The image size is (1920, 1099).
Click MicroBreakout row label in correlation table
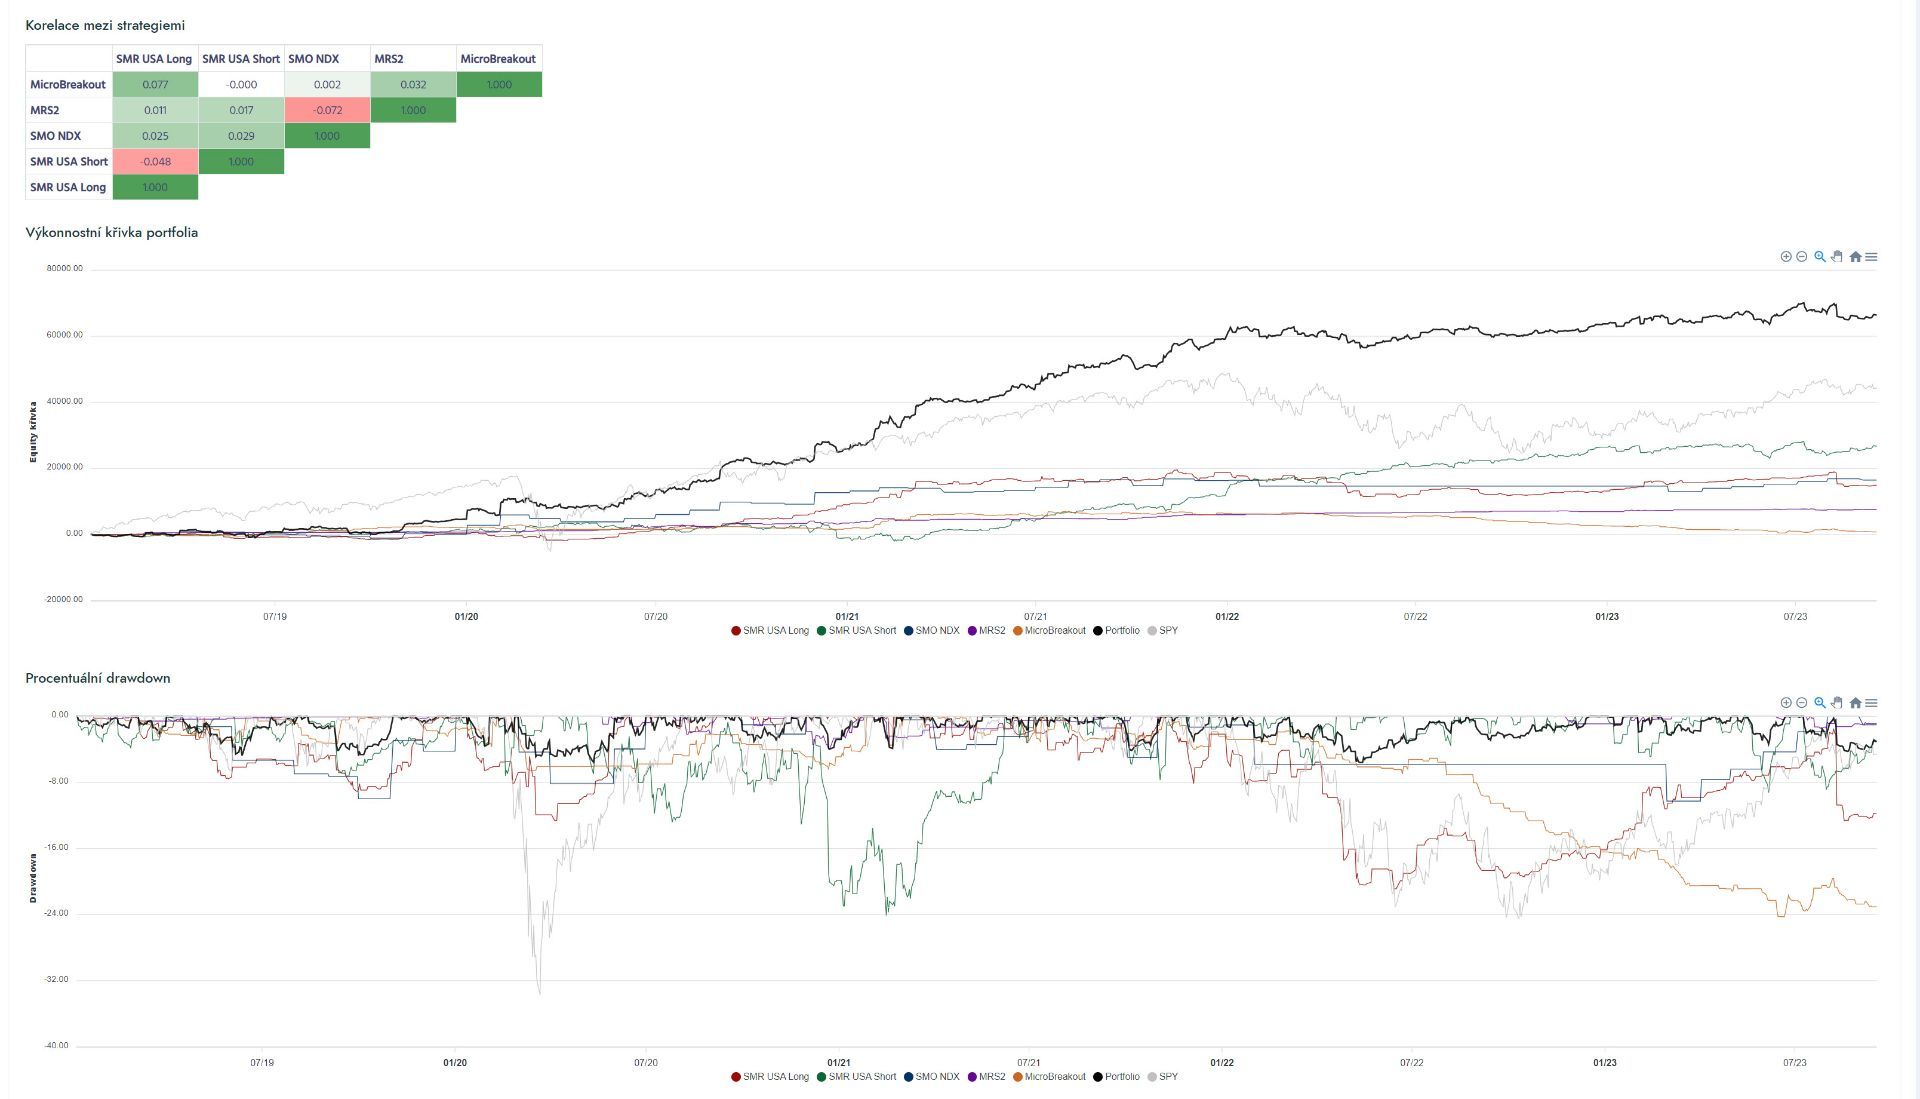coord(68,85)
